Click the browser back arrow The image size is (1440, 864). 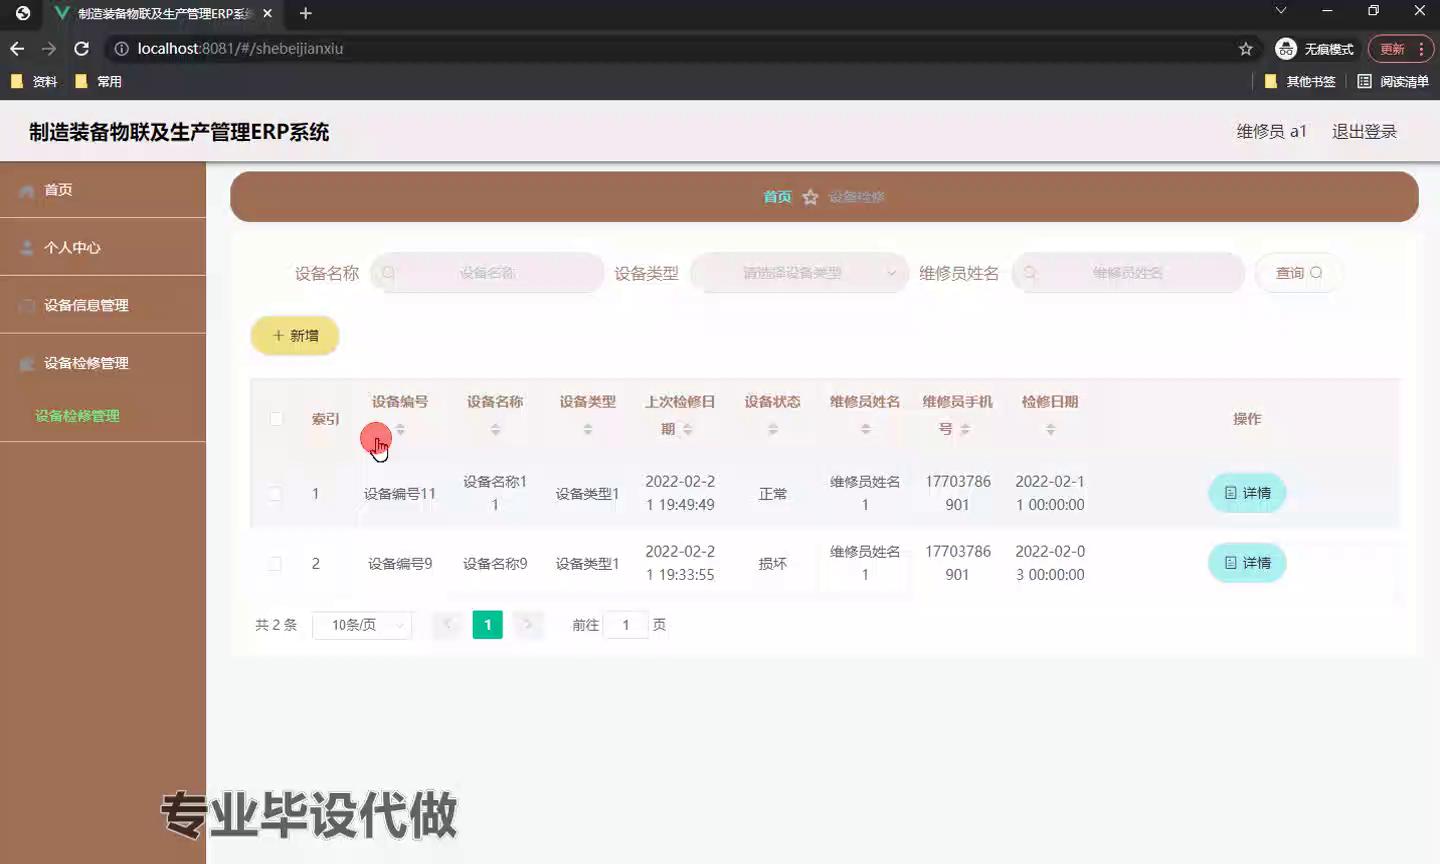point(17,48)
